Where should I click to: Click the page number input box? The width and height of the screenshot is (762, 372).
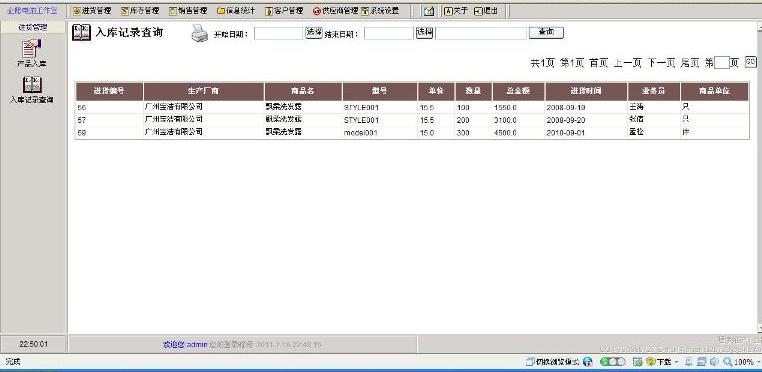click(722, 63)
